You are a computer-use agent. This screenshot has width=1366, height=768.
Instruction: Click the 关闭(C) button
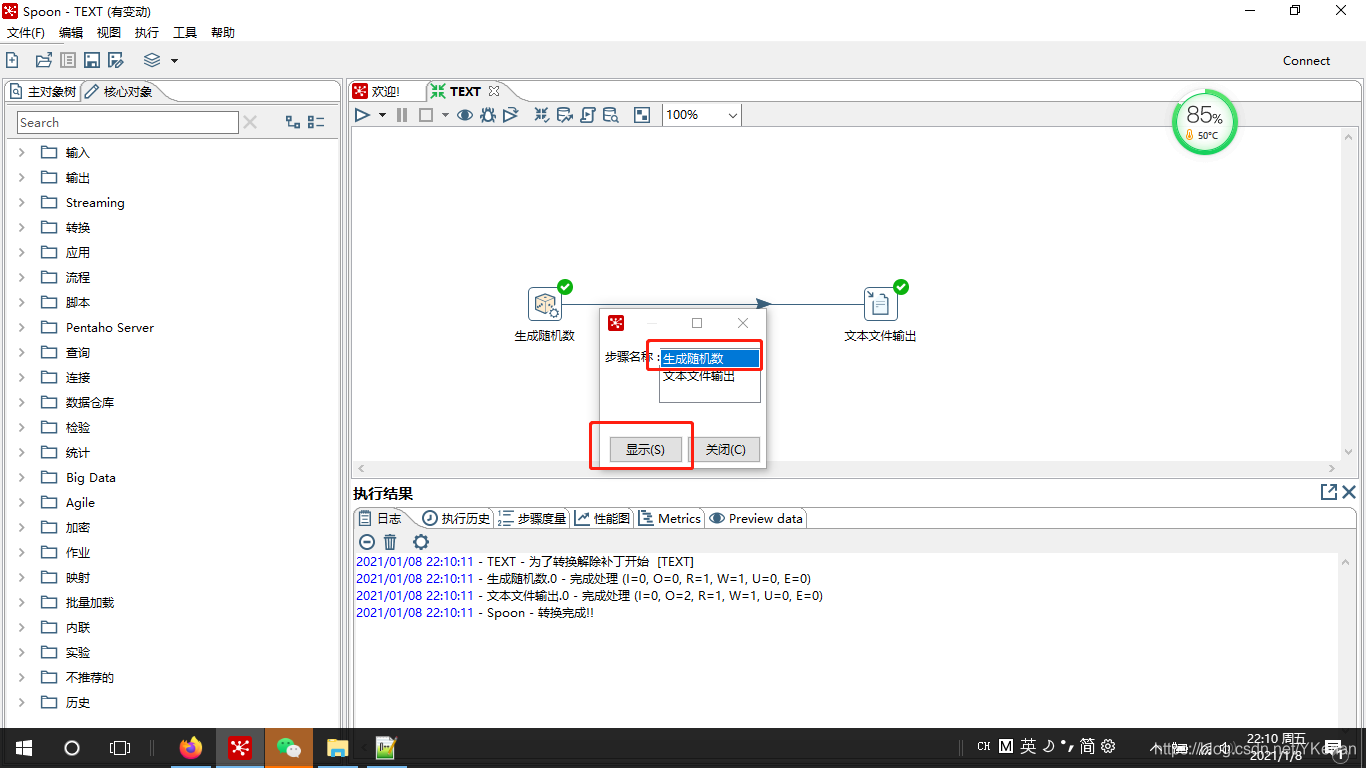tap(725, 450)
